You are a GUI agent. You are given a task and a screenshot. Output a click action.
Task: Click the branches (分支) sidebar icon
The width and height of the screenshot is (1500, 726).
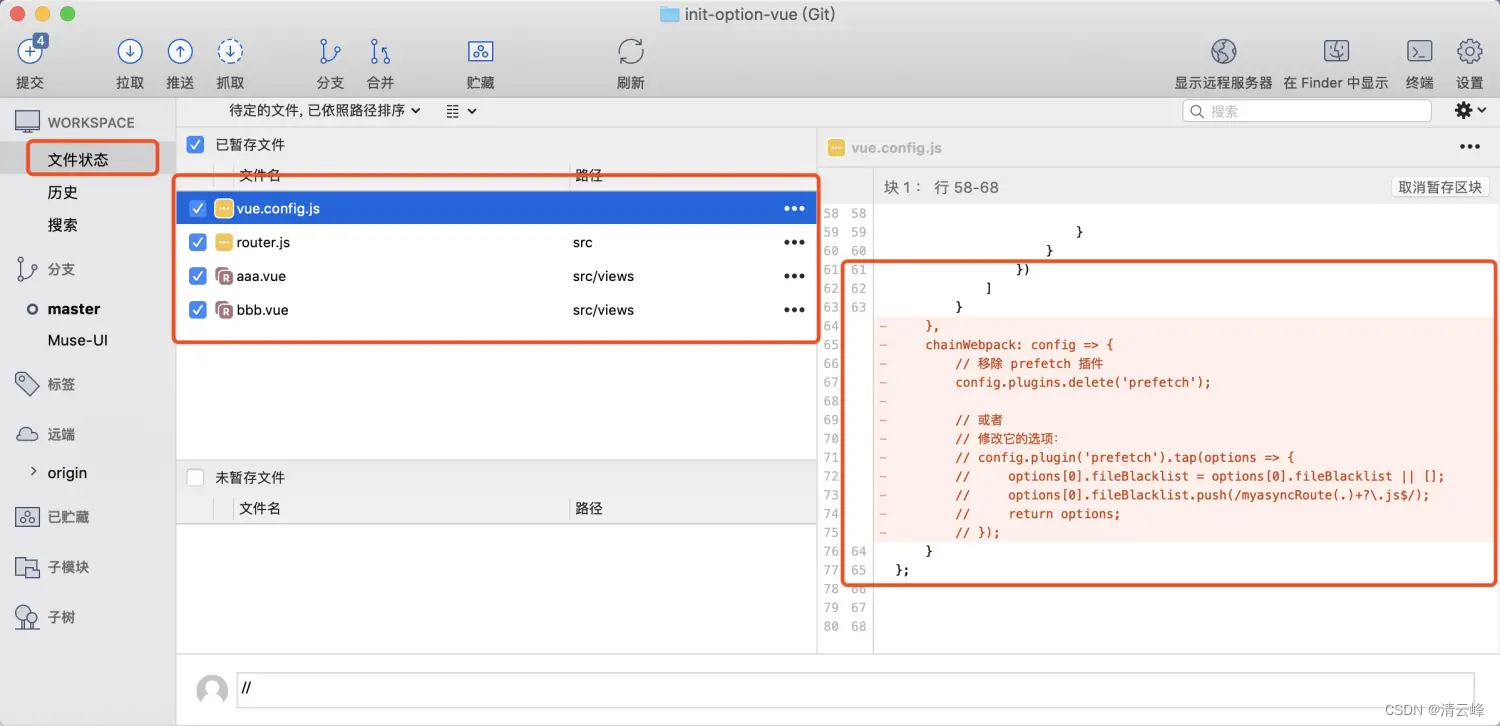27,269
